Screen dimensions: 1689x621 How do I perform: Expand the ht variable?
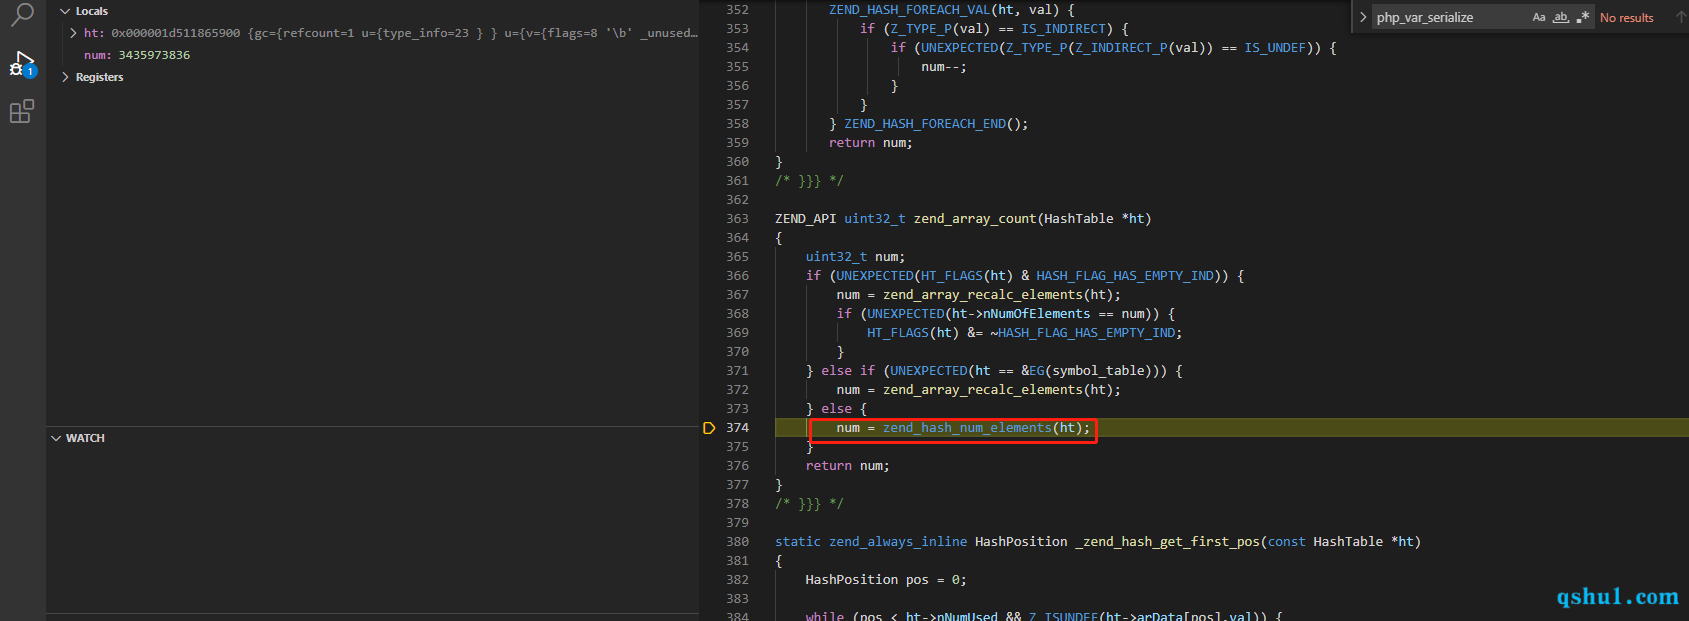coord(73,33)
